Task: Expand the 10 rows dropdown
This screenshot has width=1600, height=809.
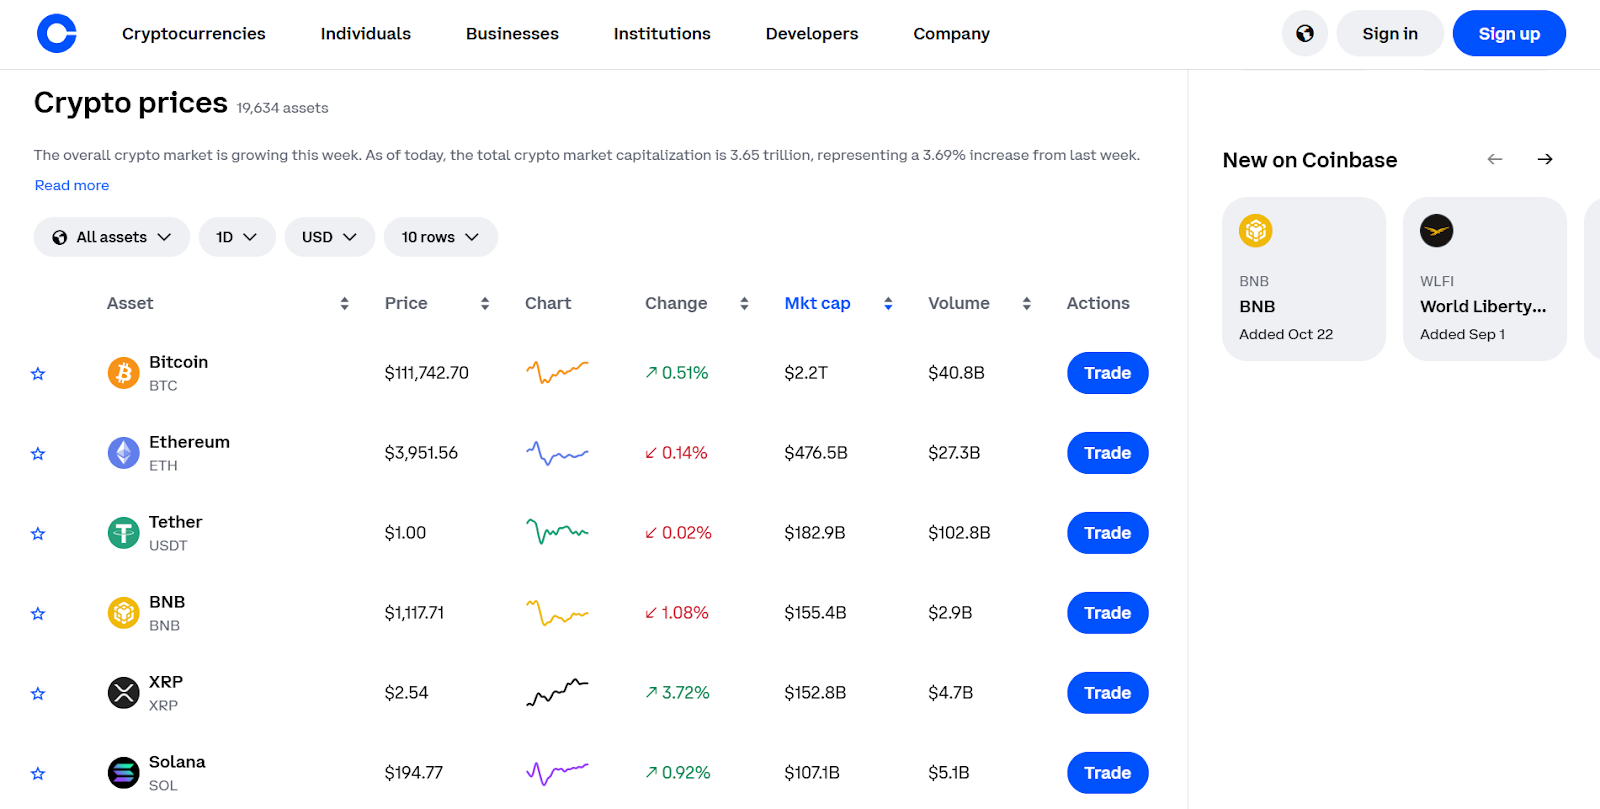Action: (440, 237)
